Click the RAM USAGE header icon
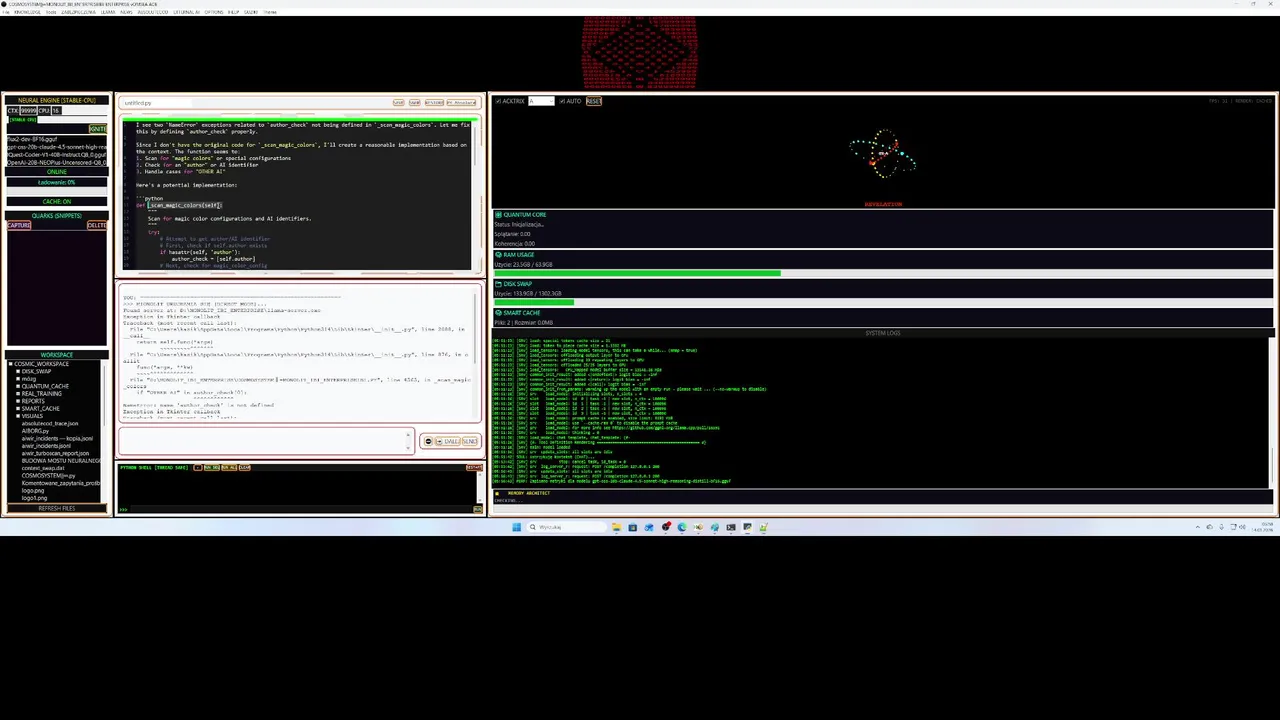The height and width of the screenshot is (720, 1280). (x=498, y=255)
